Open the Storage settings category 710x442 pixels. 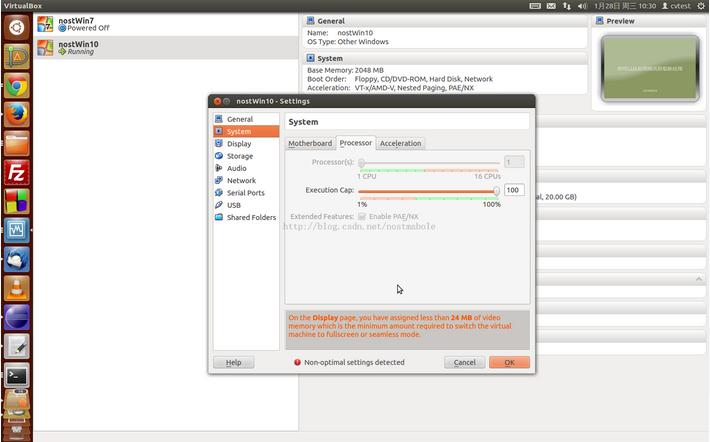(246, 156)
